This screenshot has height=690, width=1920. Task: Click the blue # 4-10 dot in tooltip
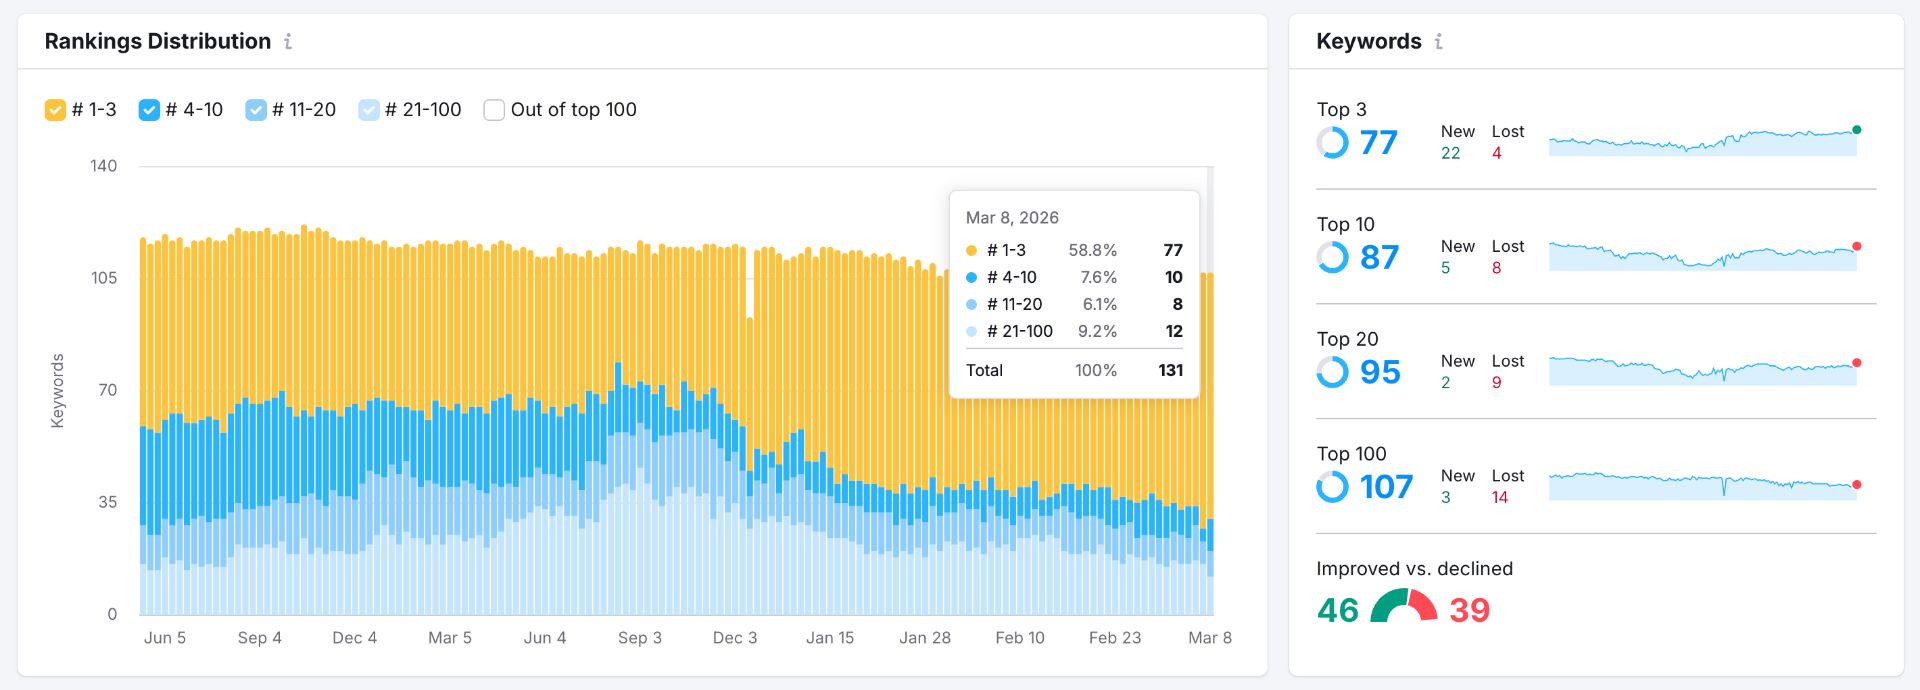coord(972,277)
